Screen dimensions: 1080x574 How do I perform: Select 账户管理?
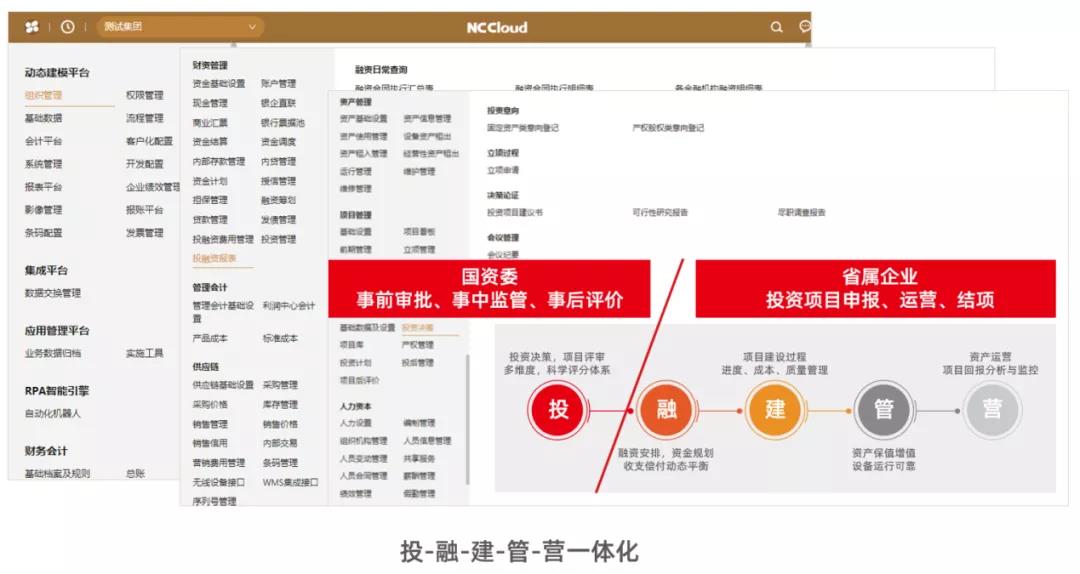click(278, 83)
